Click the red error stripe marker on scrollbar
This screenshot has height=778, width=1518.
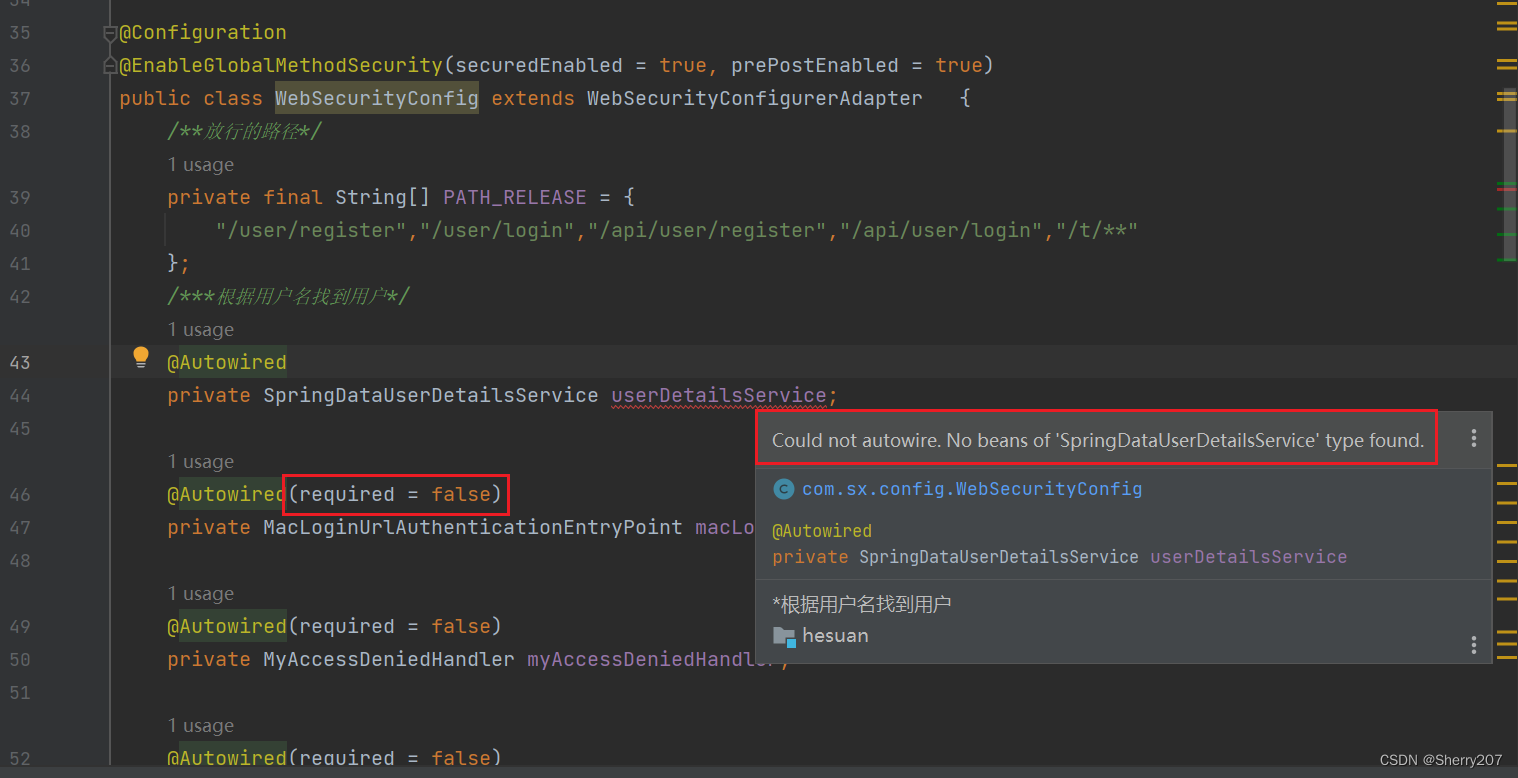pos(1506,189)
